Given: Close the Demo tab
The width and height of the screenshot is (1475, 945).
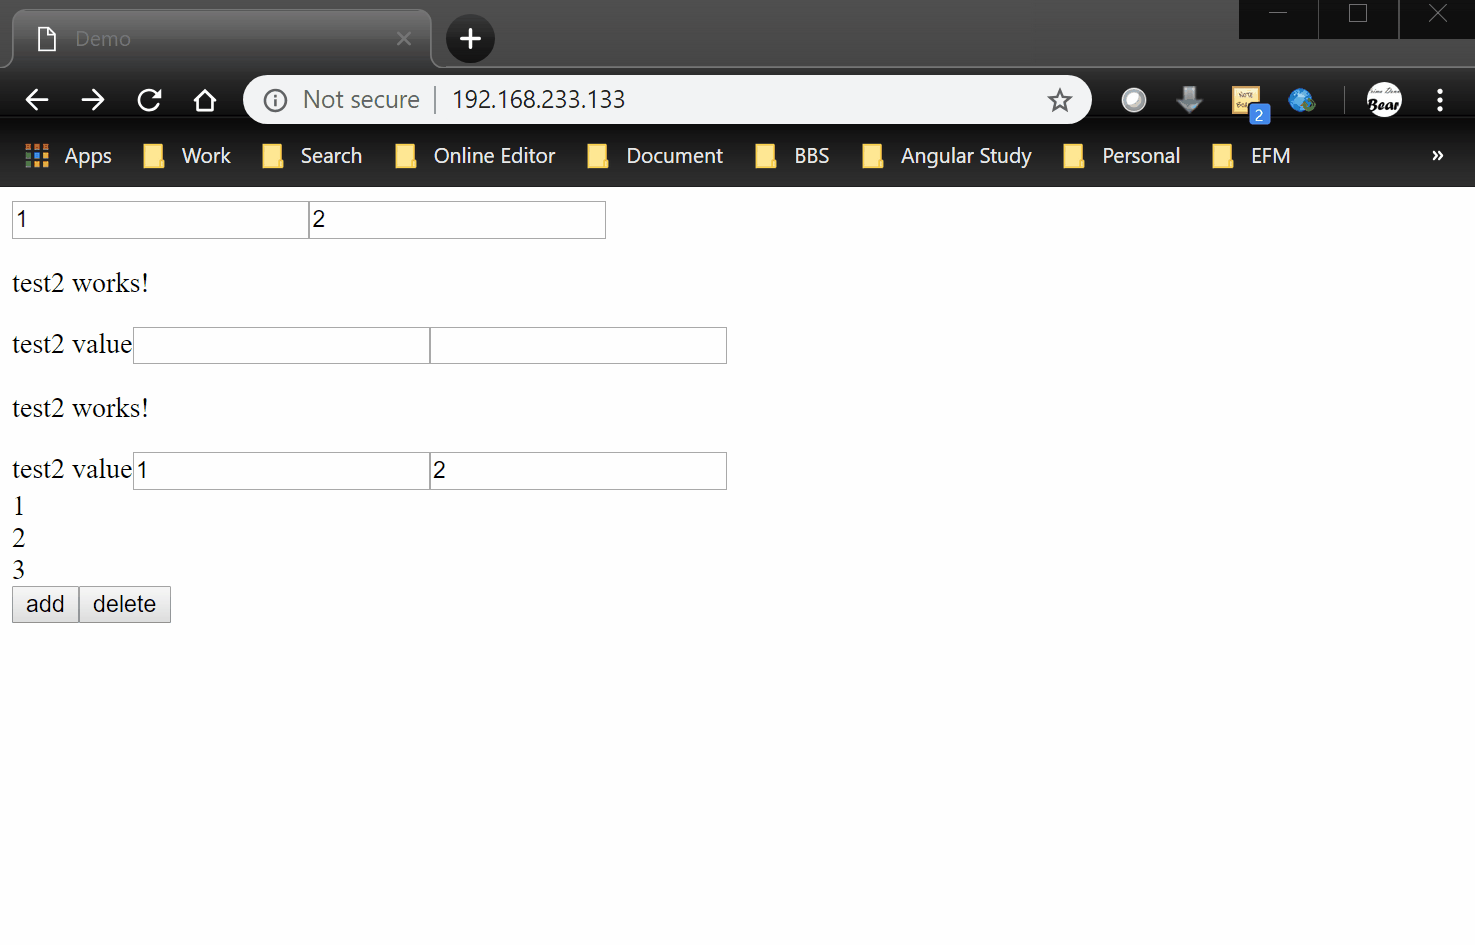Looking at the screenshot, I should [404, 39].
